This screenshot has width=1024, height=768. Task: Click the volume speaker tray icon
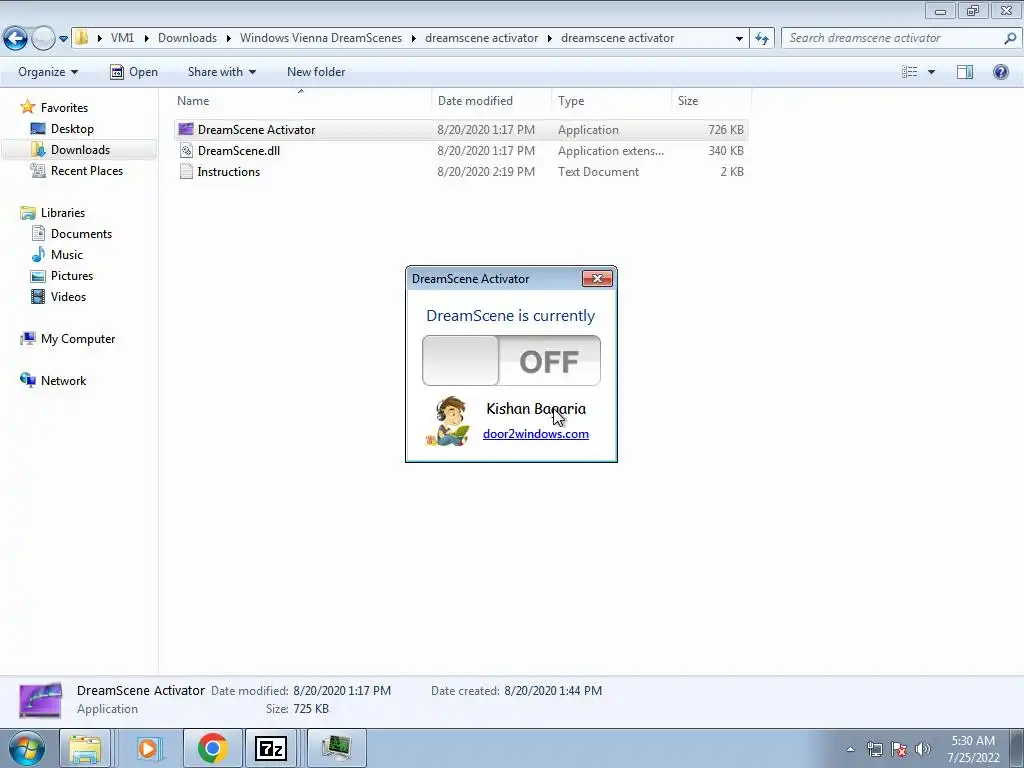click(x=923, y=749)
